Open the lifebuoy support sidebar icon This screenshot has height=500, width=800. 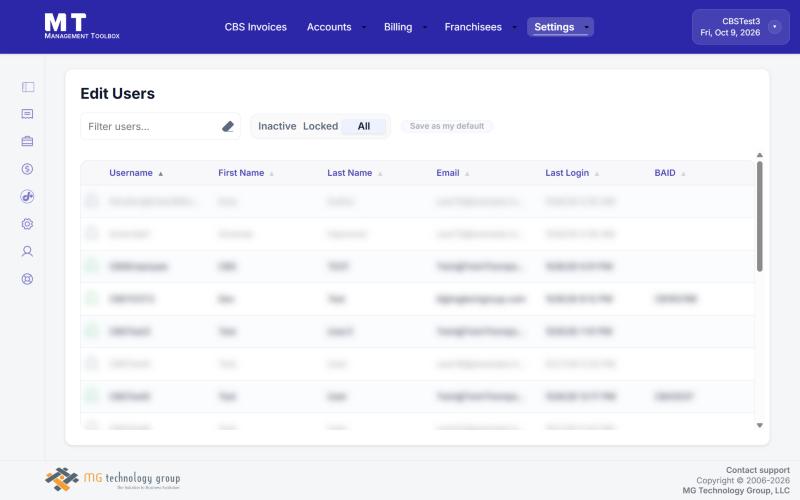pyautogui.click(x=28, y=279)
